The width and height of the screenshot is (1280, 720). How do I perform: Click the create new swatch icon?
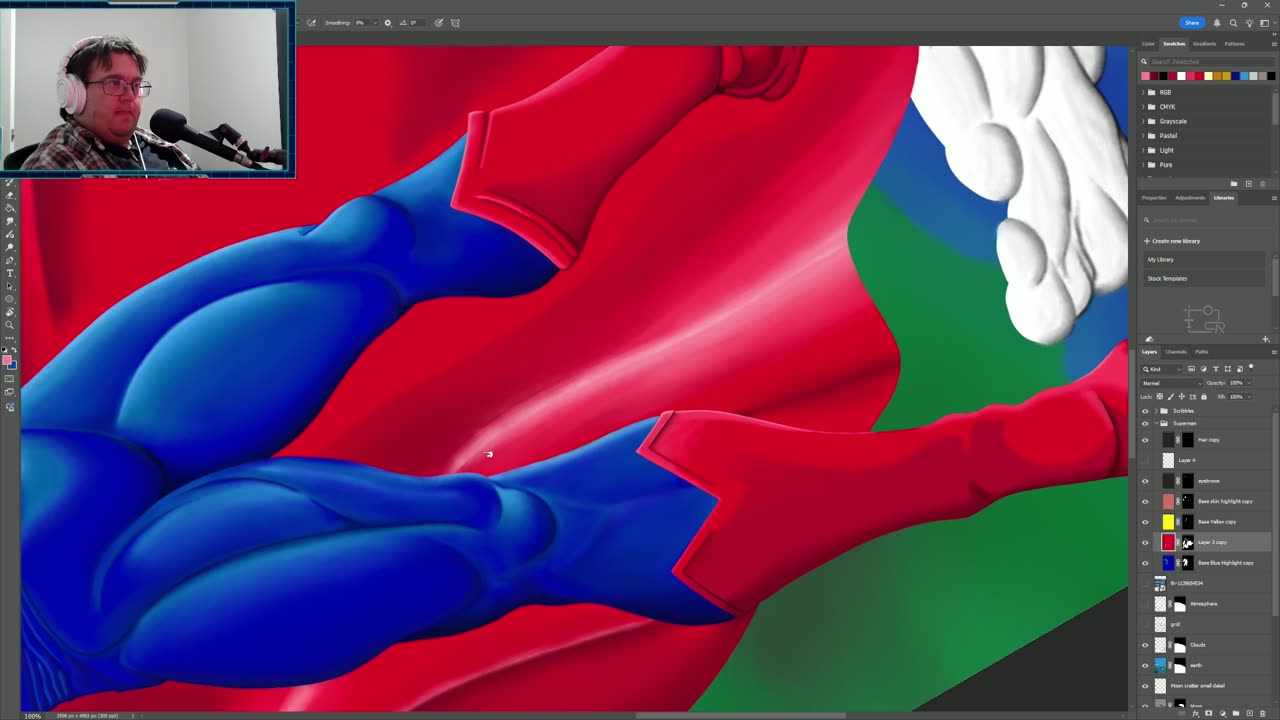point(1249,184)
